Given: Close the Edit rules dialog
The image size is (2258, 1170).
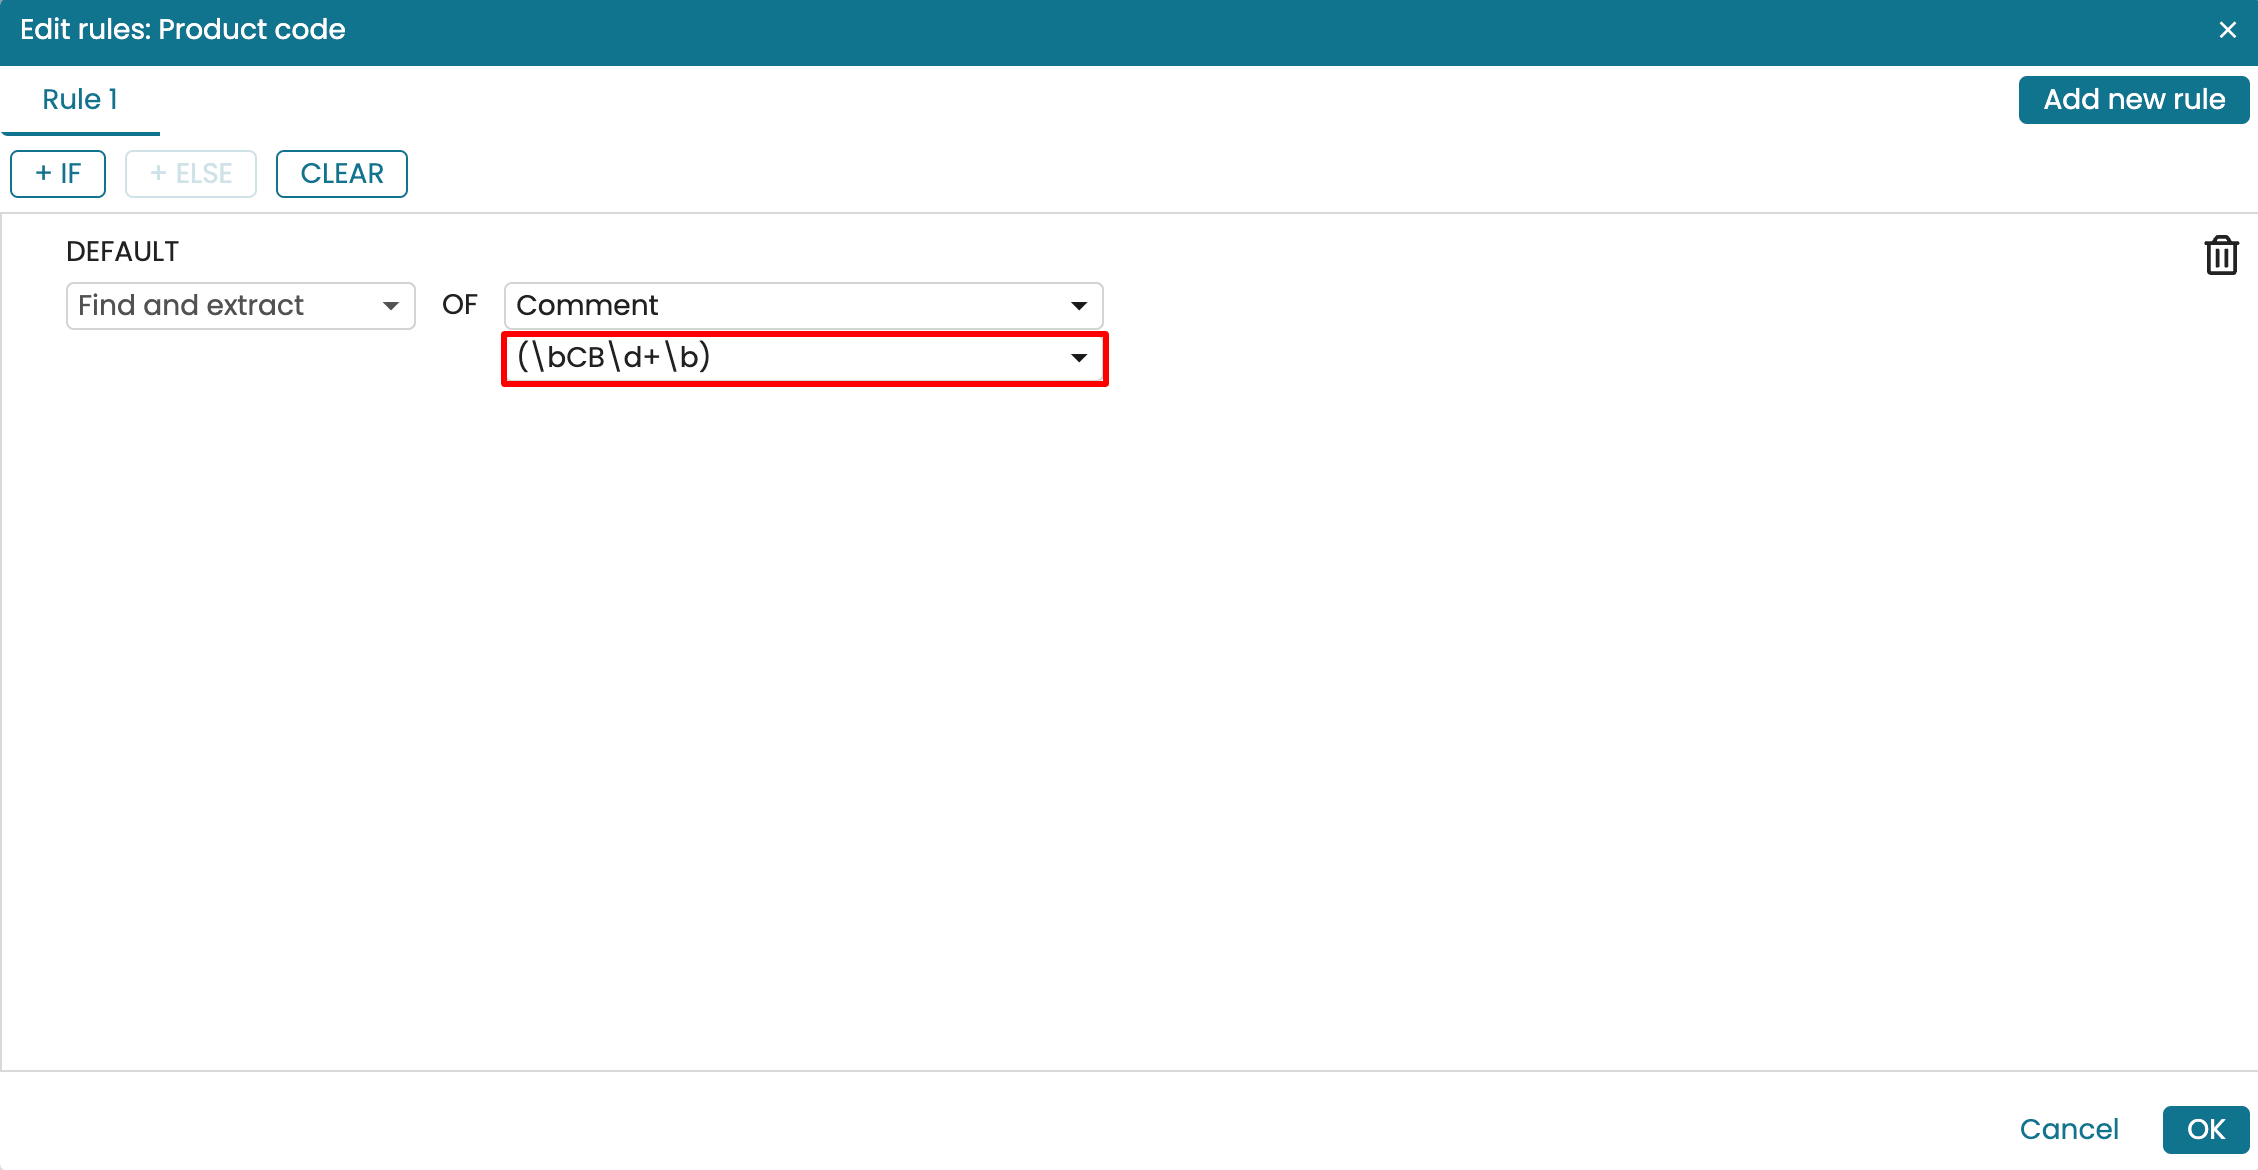Looking at the screenshot, I should coord(2227,30).
